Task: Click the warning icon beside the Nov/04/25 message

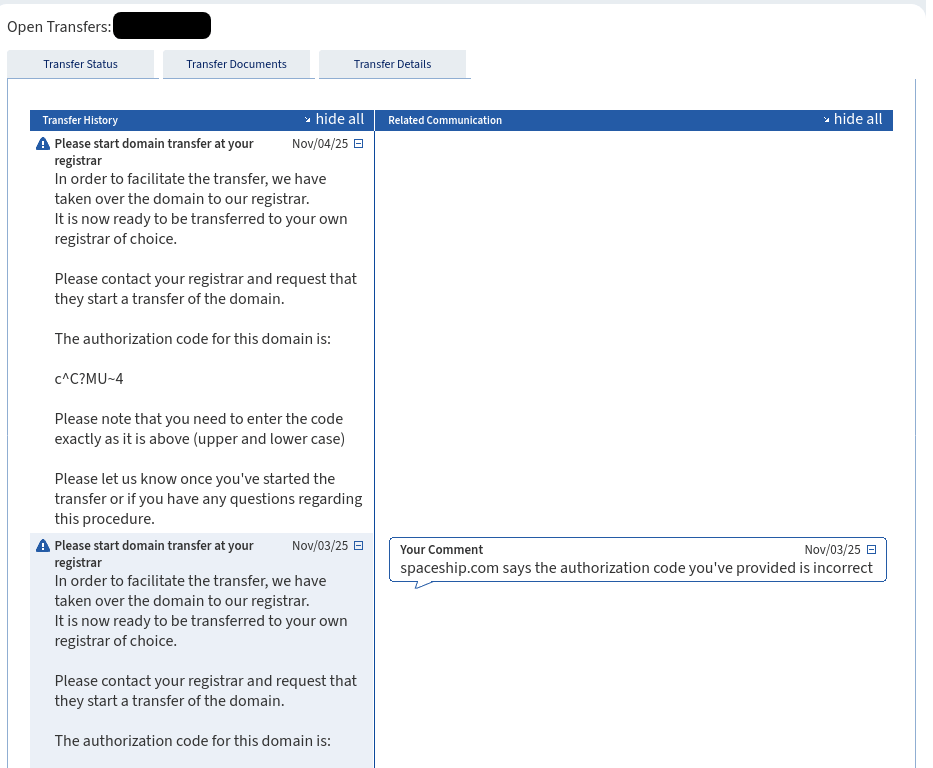Action: point(42,143)
